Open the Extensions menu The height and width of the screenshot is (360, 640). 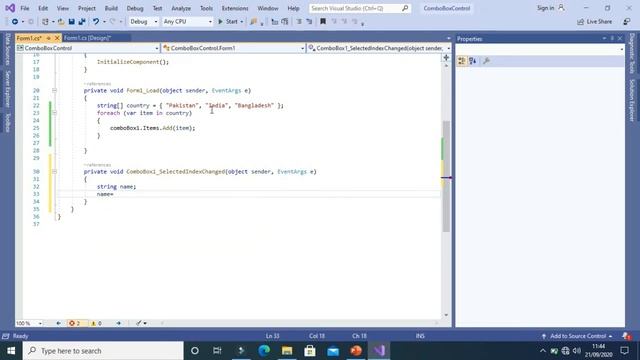(x=235, y=8)
